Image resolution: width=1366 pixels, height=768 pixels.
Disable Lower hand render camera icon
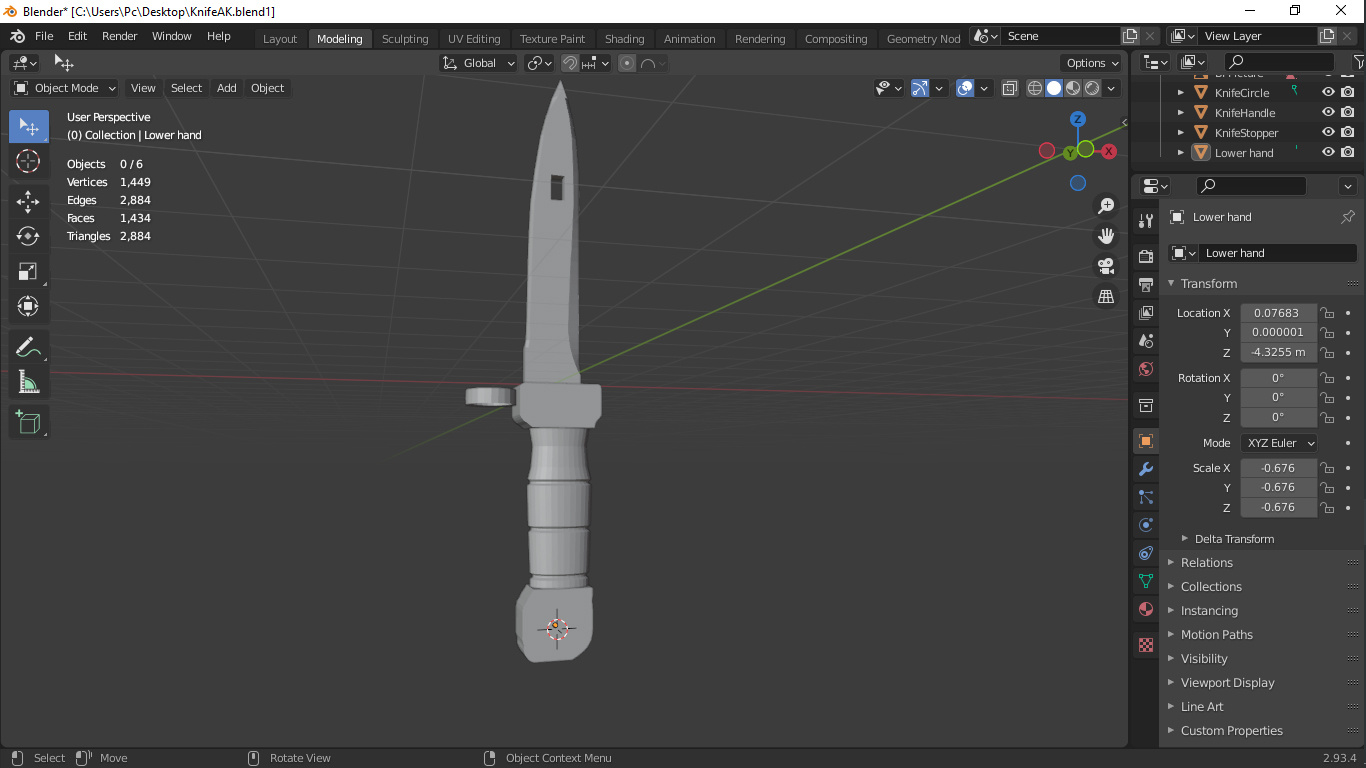tap(1348, 152)
